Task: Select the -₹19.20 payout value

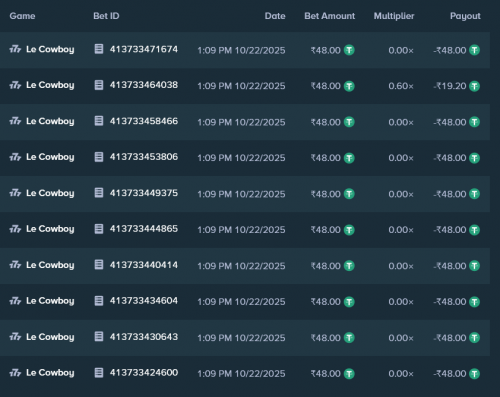Action: pyautogui.click(x=450, y=86)
